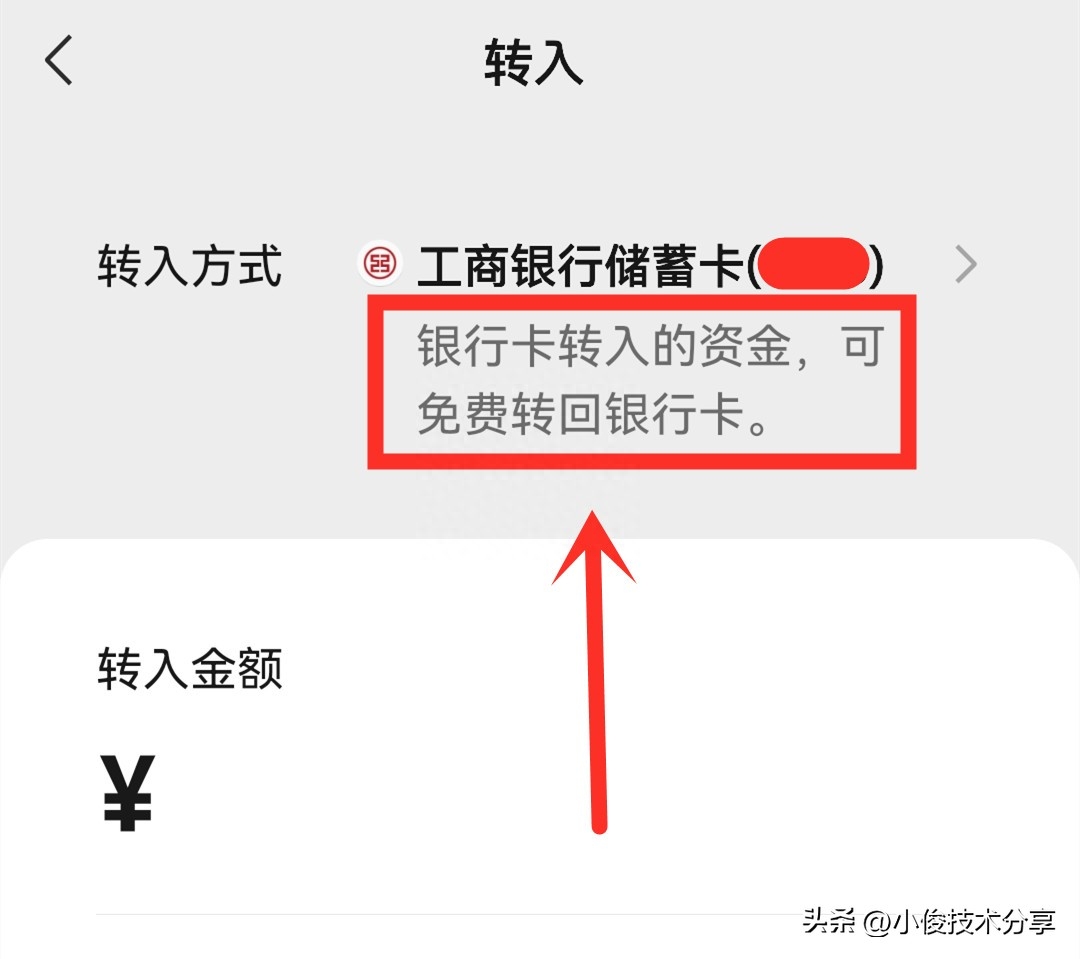Click the red upward arrow annotation
The height and width of the screenshot is (959, 1080).
coord(596,672)
